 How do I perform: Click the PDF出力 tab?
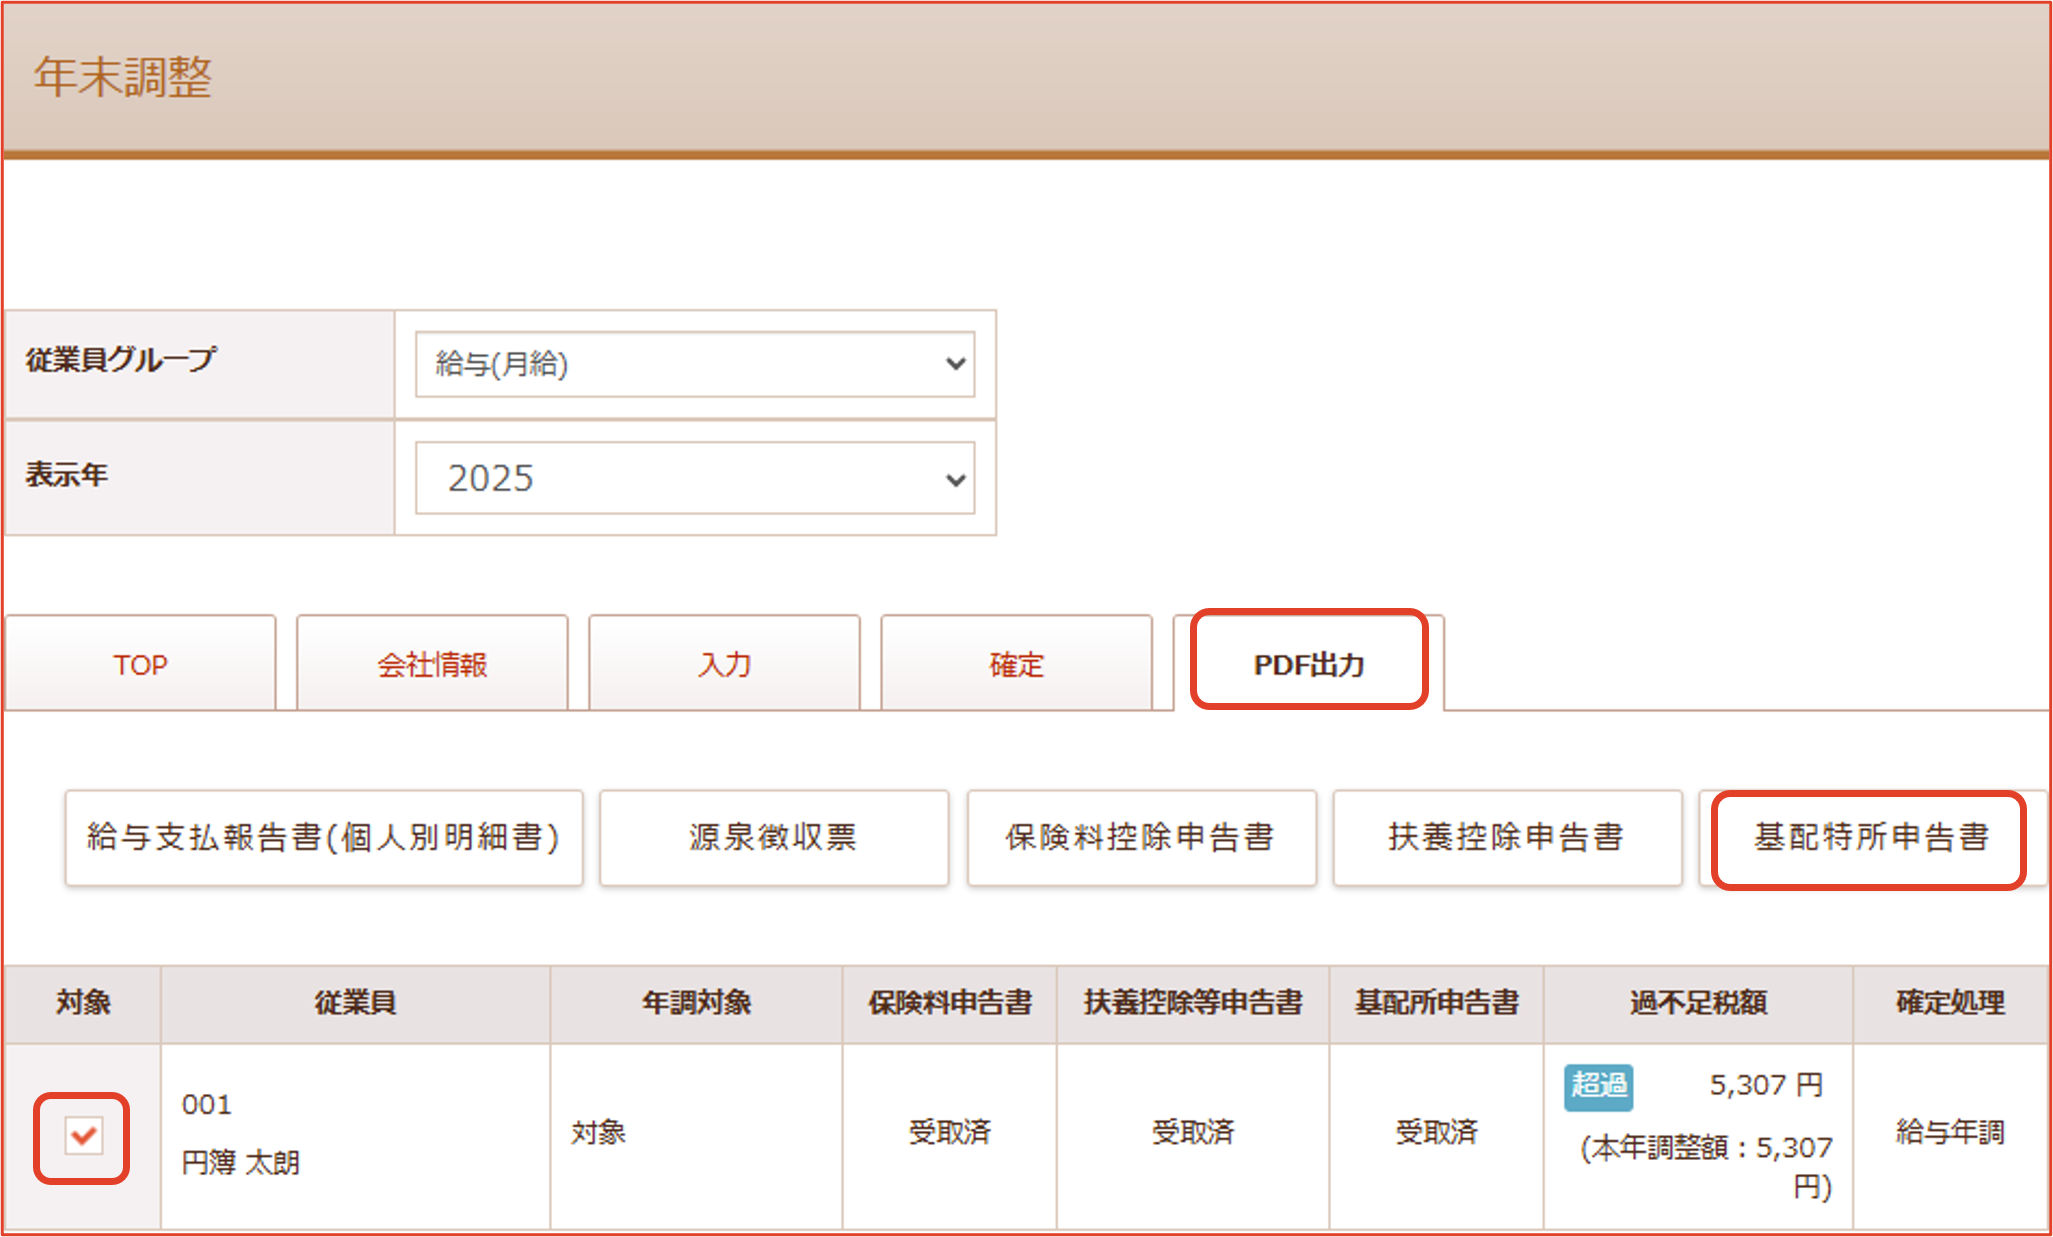pos(1308,664)
